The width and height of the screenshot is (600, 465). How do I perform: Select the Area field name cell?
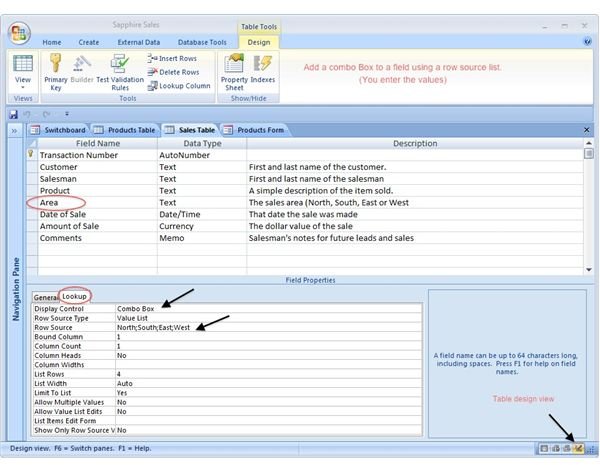coord(98,202)
